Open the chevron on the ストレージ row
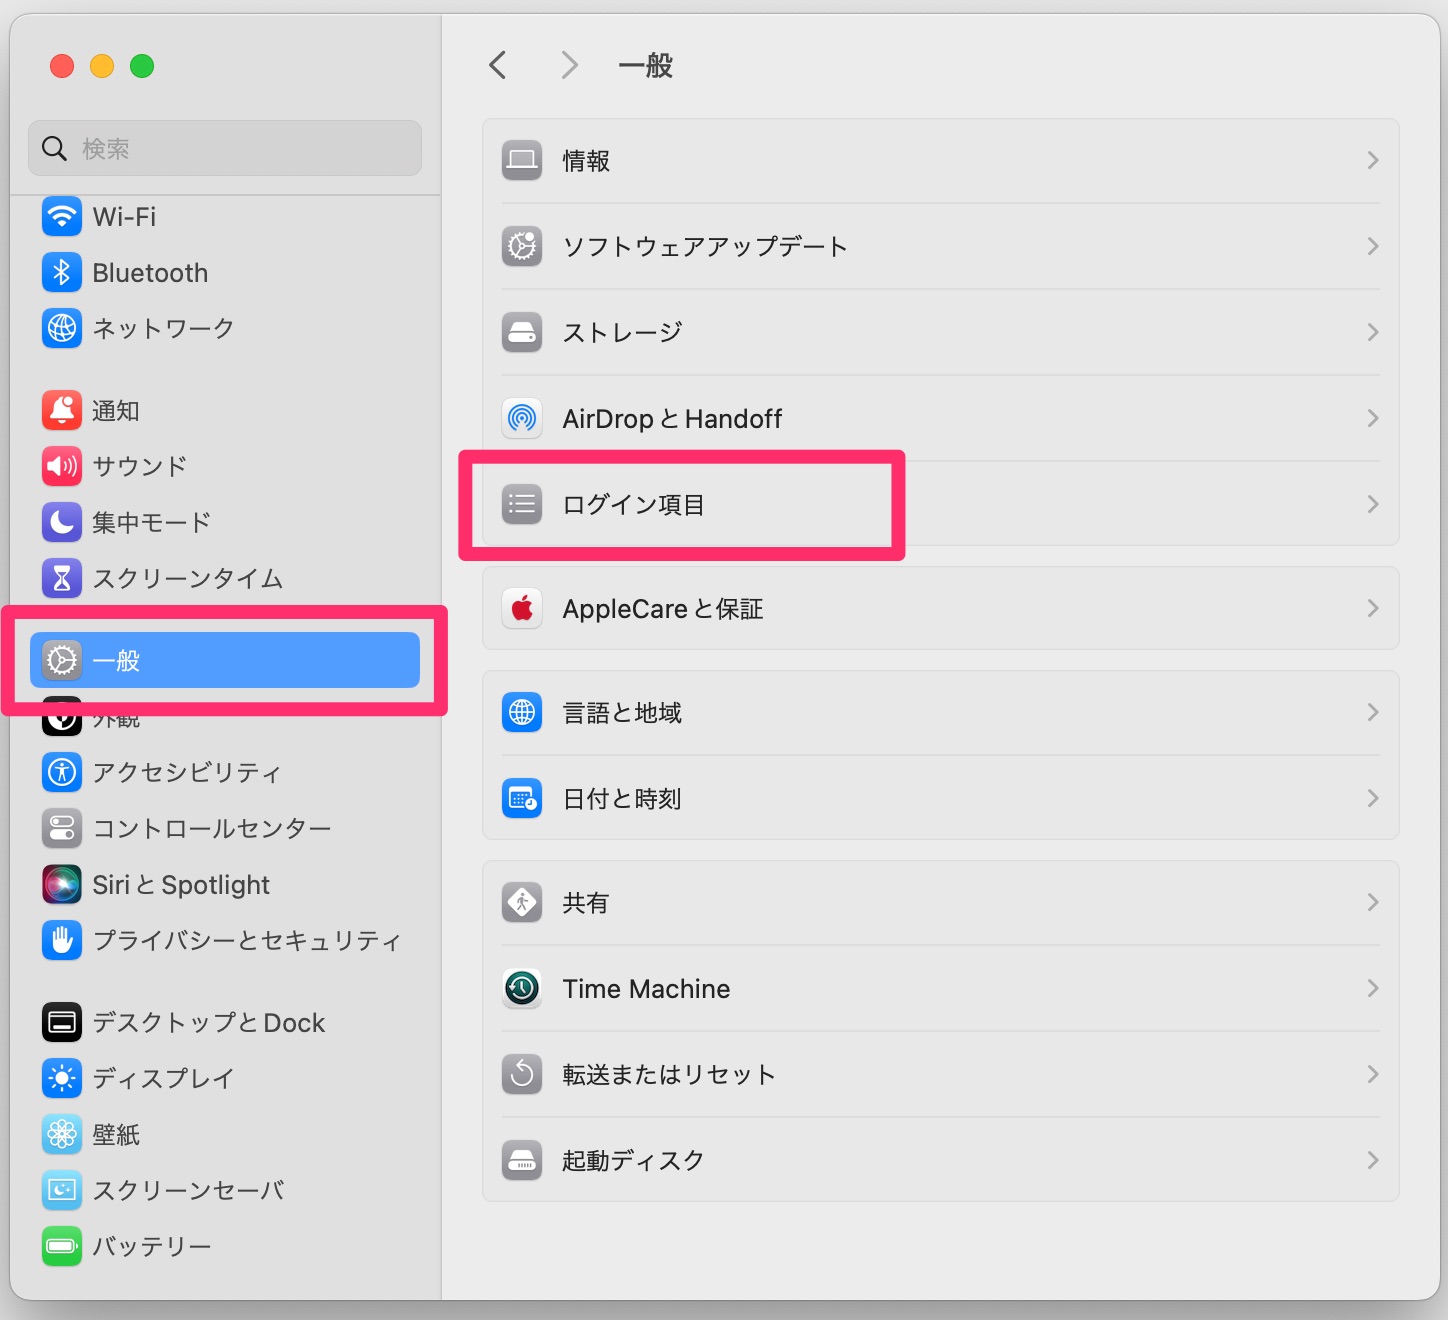The width and height of the screenshot is (1448, 1320). [1373, 332]
